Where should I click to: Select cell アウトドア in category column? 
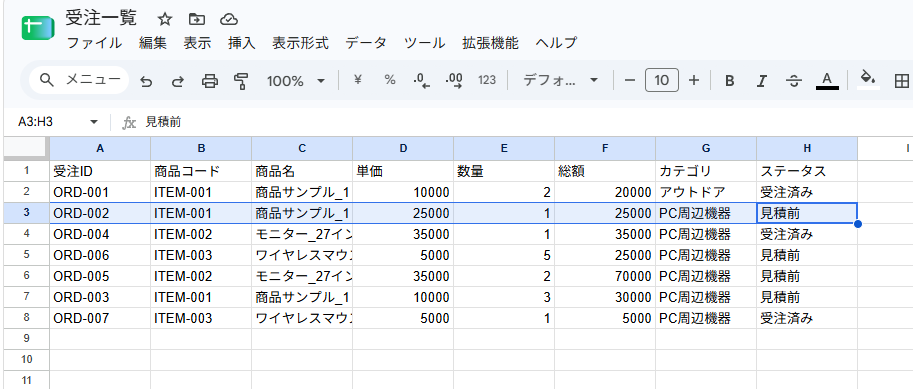click(706, 192)
